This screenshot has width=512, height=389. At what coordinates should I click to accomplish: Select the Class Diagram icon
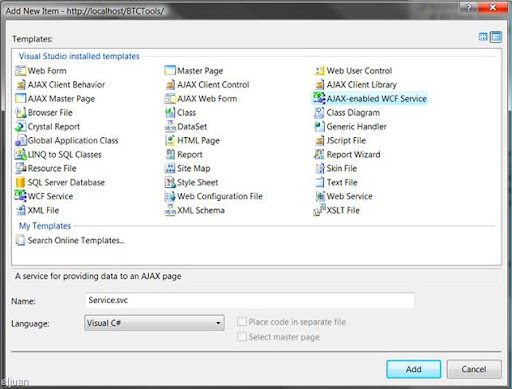pyautogui.click(x=319, y=113)
